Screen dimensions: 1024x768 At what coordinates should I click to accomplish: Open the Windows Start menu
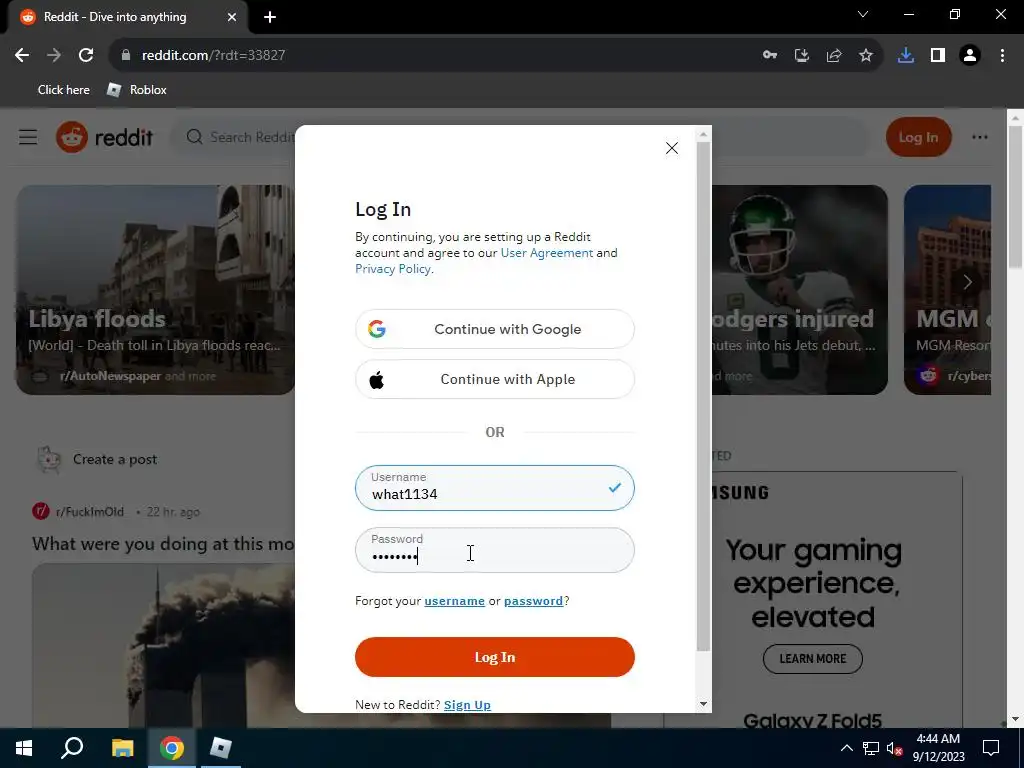pos(24,748)
